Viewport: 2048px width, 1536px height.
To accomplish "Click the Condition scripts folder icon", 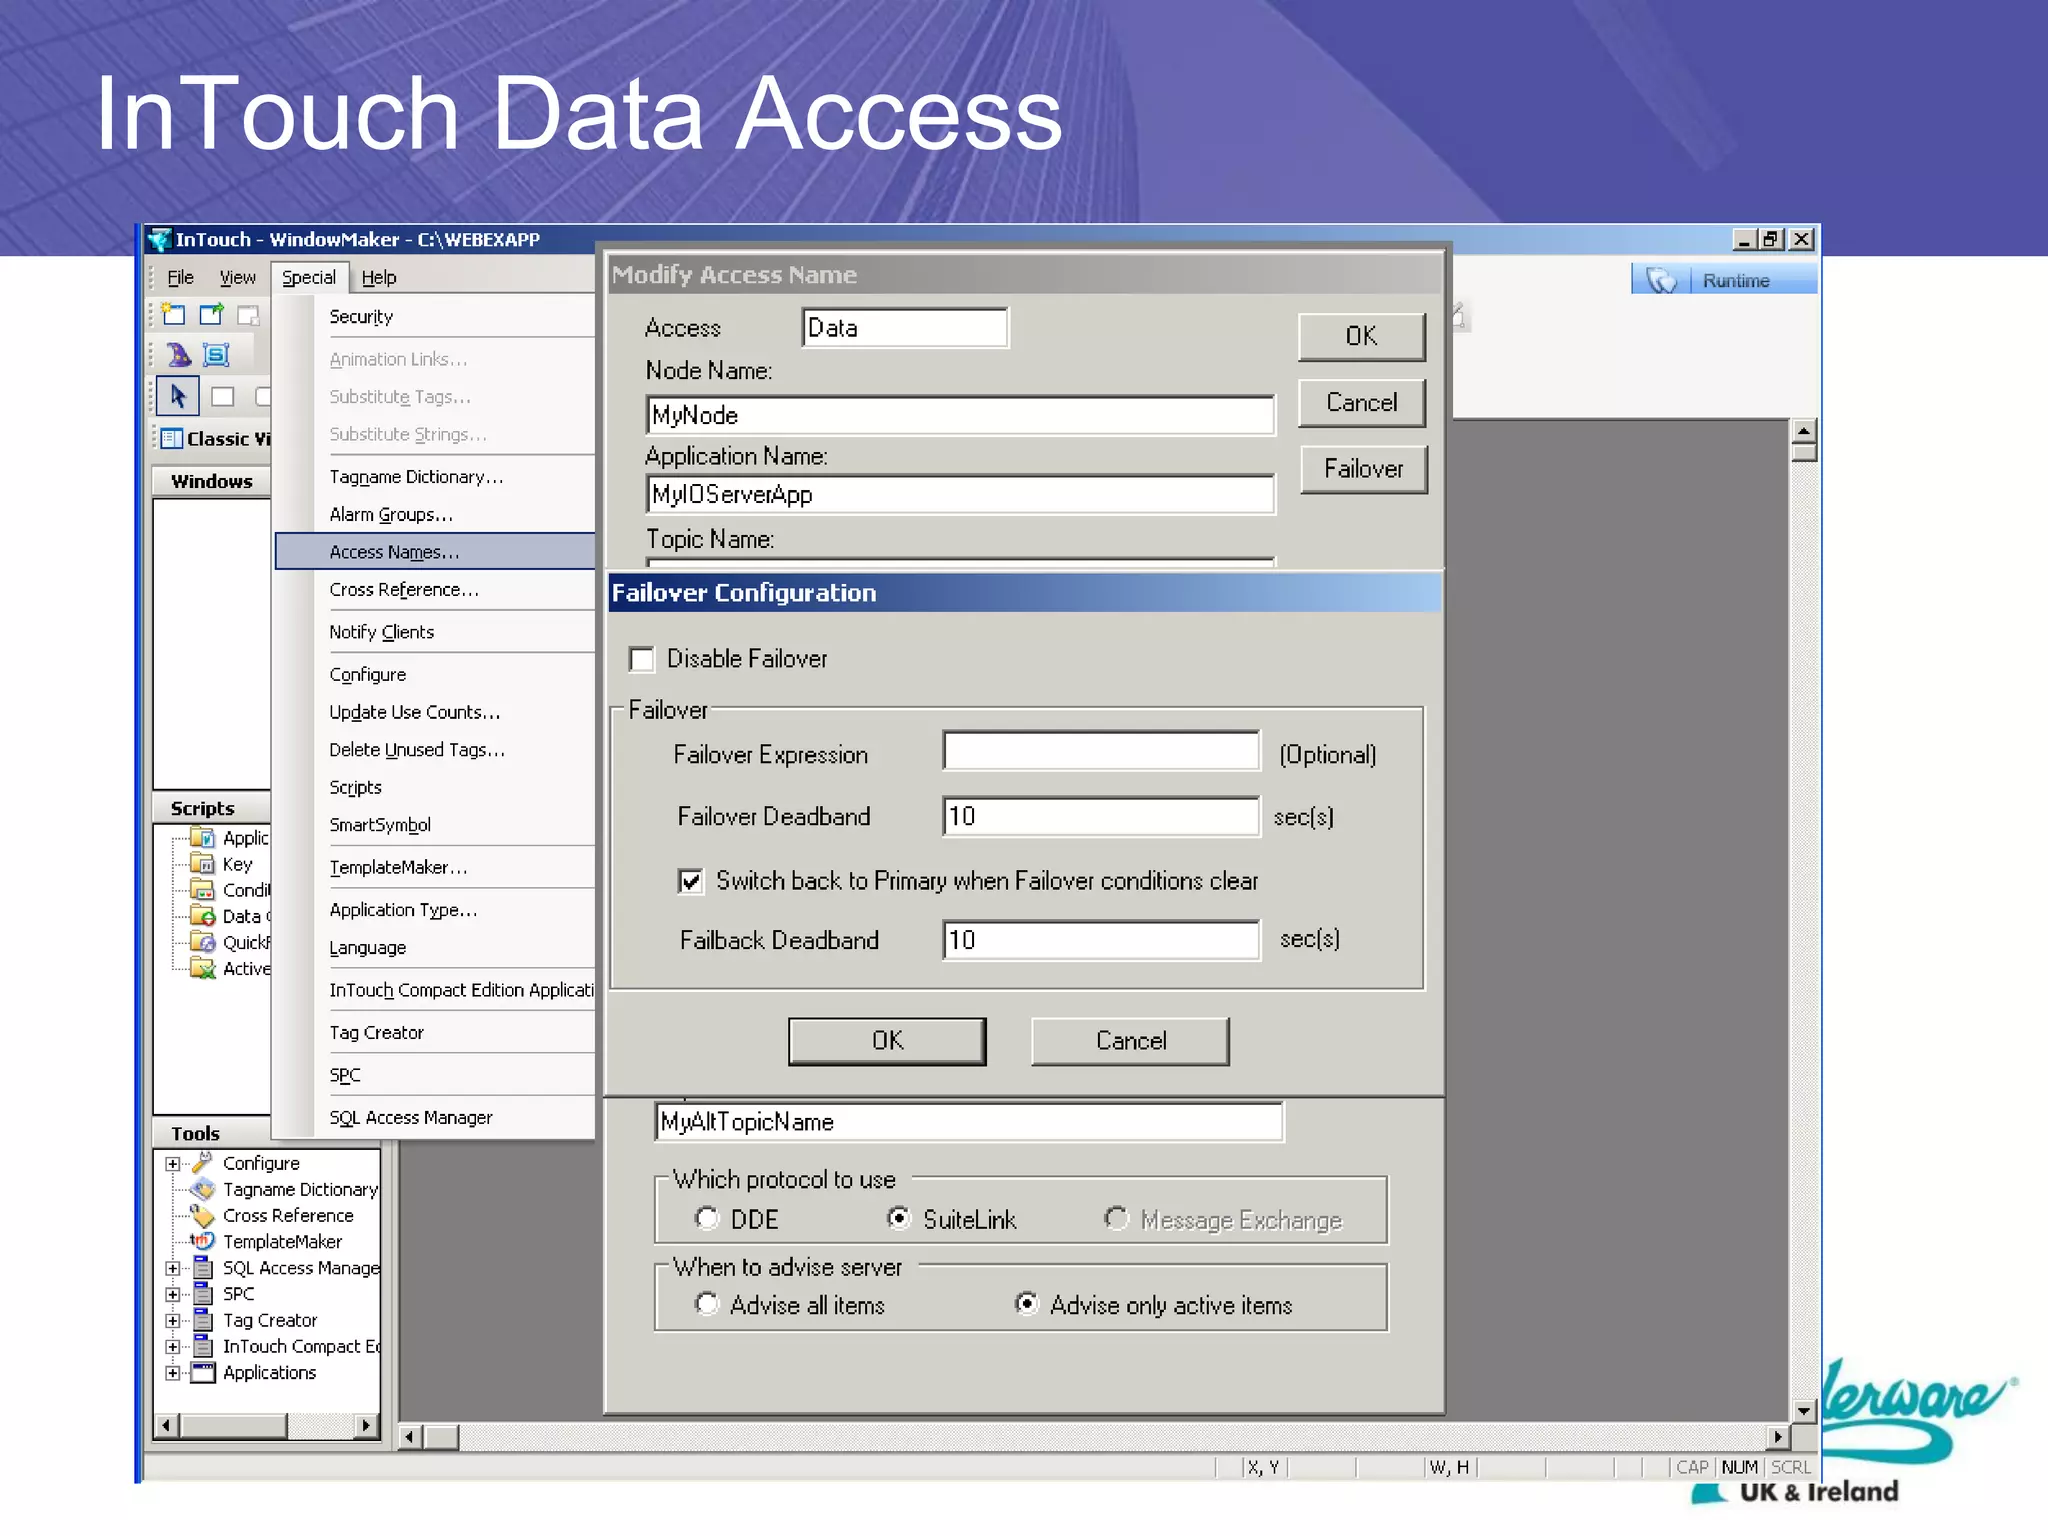I will pos(202,889).
